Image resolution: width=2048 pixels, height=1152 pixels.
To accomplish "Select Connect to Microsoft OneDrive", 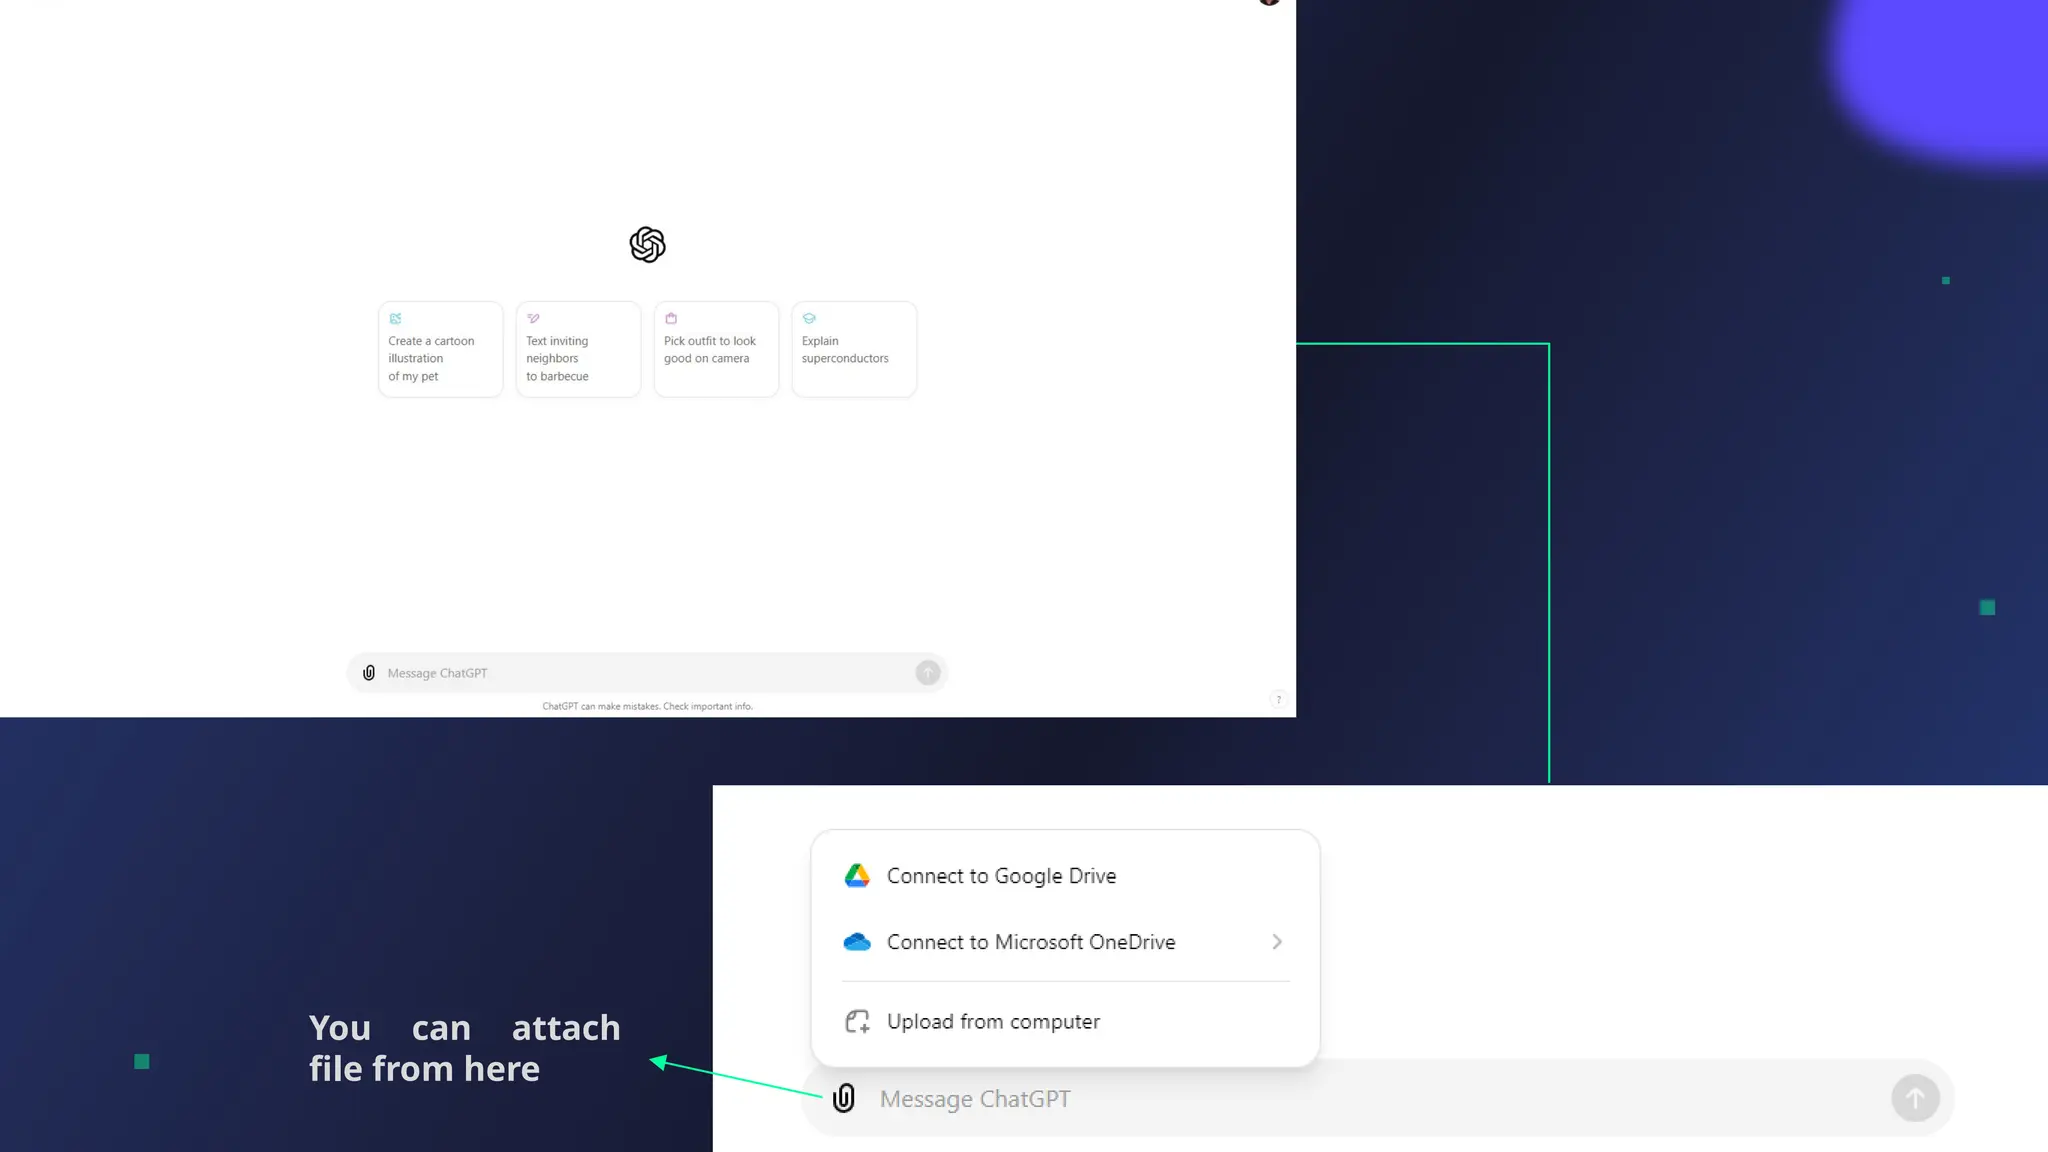I will (x=1065, y=942).
